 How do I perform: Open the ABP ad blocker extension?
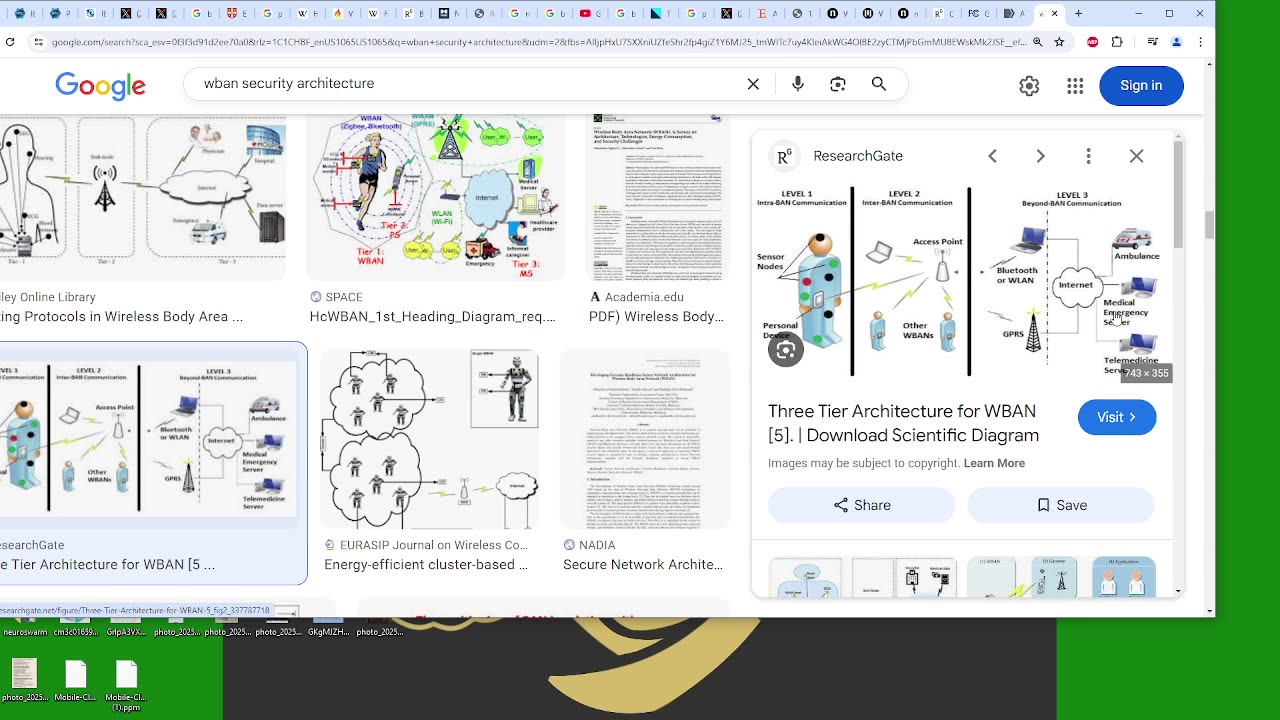coord(1093,42)
